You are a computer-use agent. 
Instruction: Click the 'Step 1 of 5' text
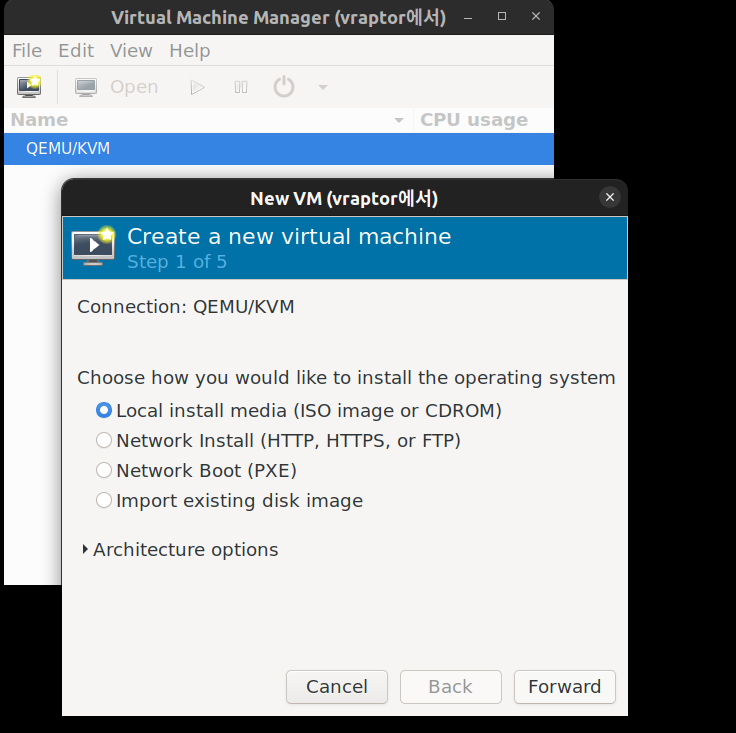[177, 262]
